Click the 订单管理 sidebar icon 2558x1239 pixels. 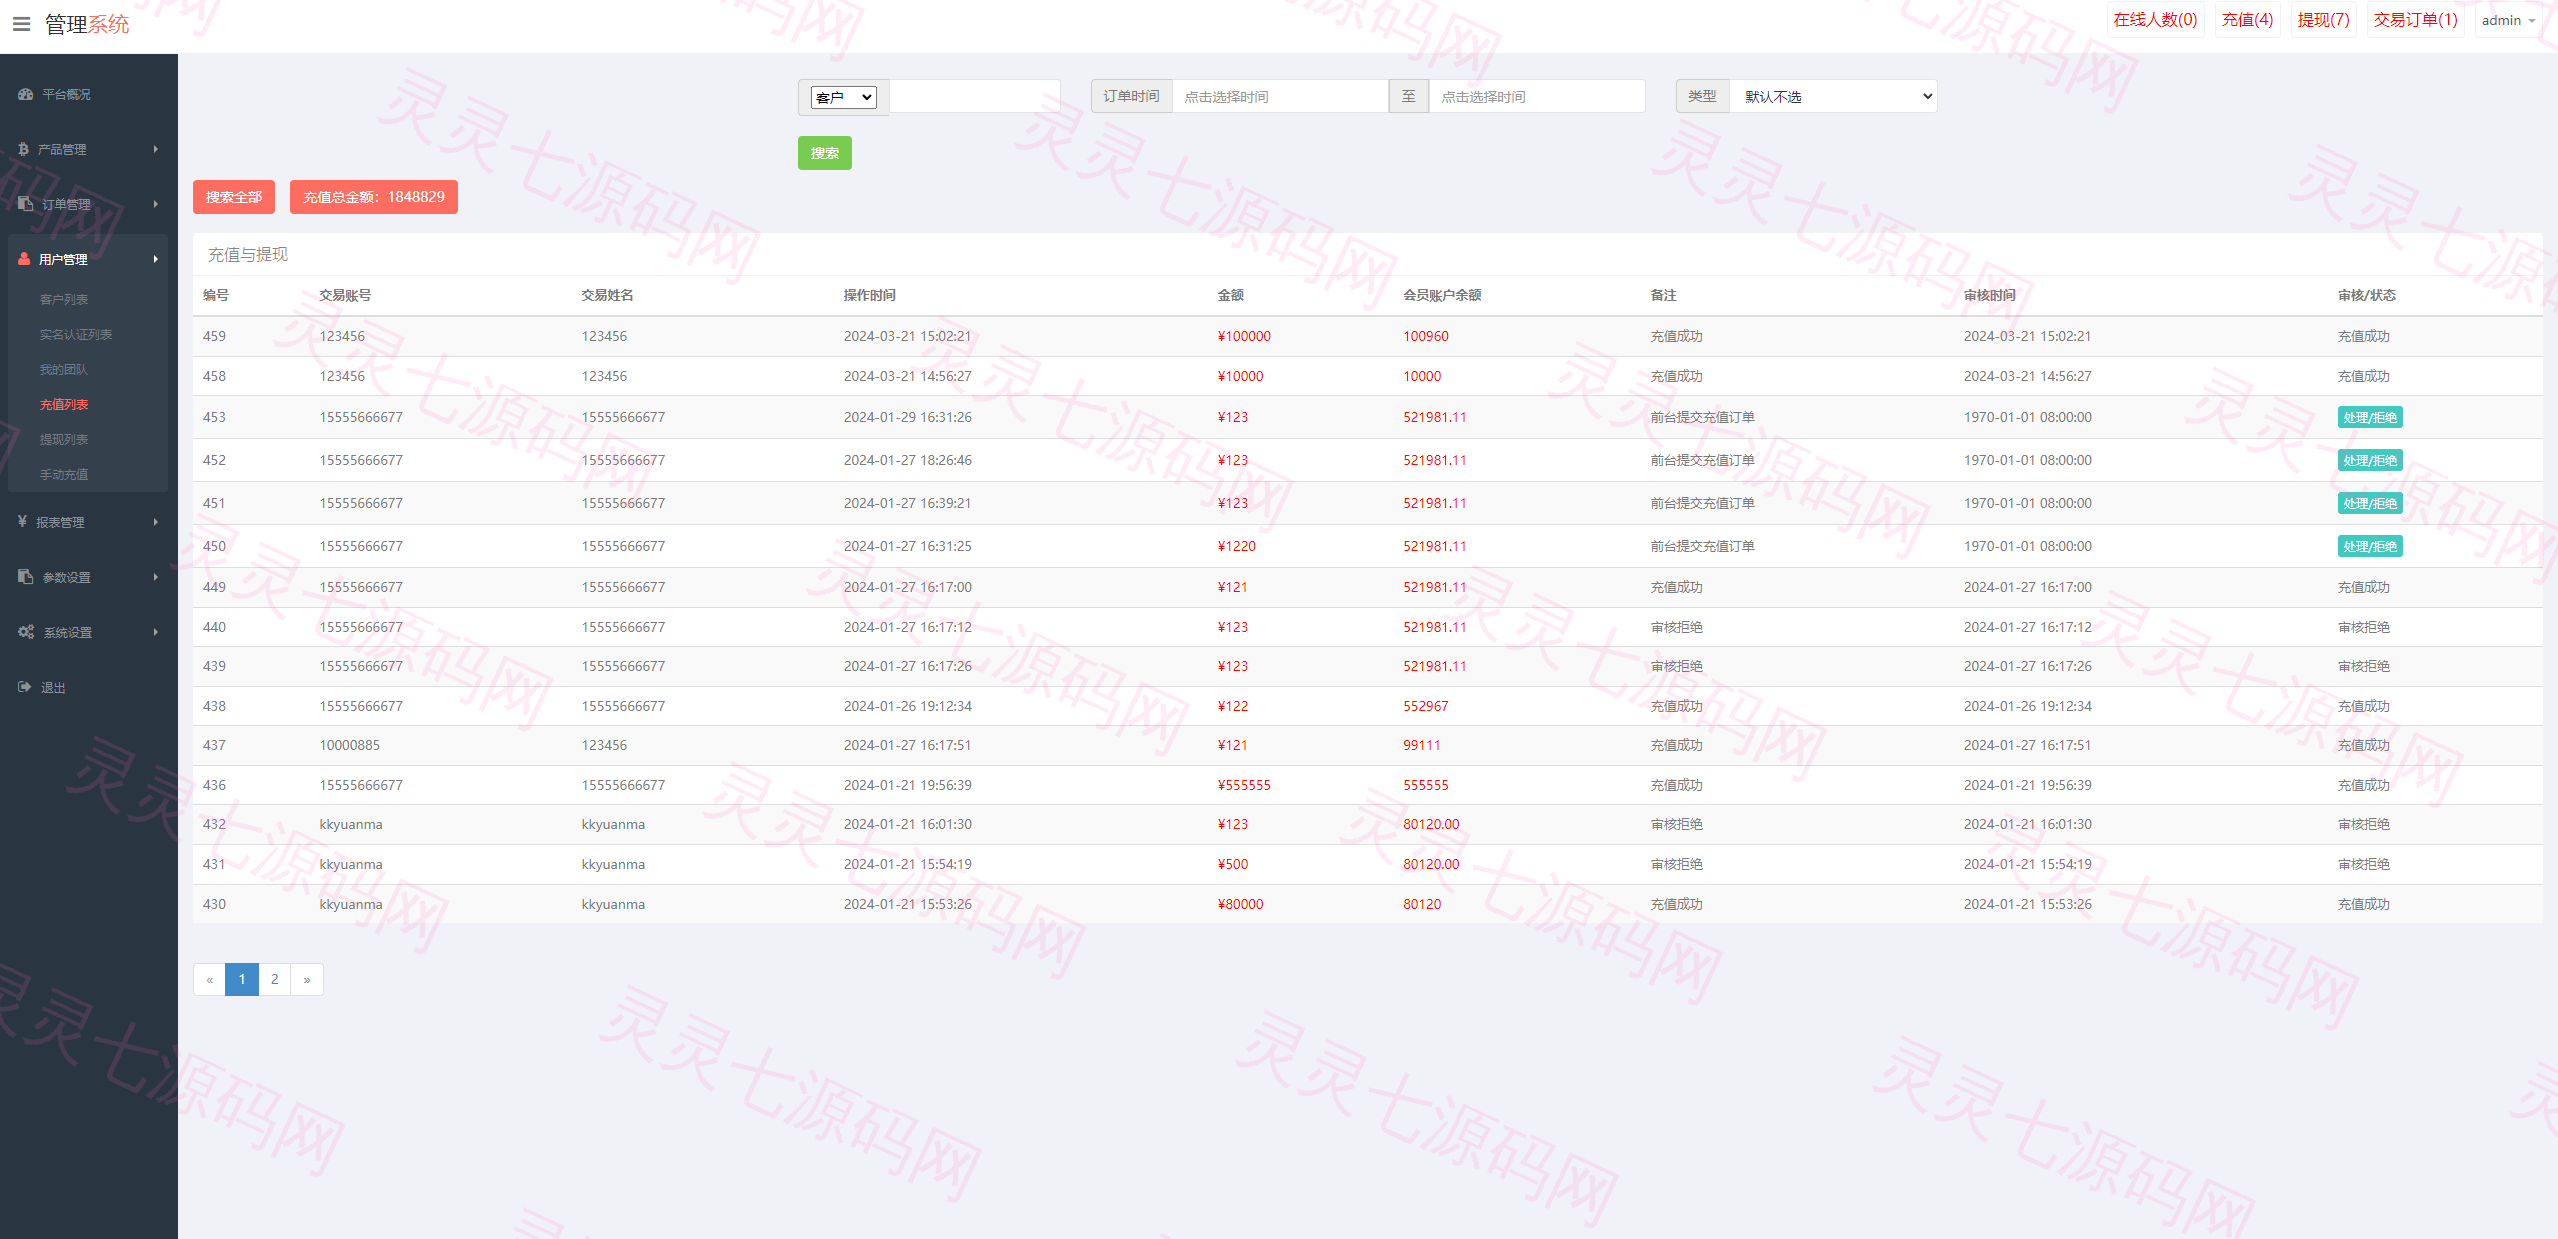tap(26, 204)
